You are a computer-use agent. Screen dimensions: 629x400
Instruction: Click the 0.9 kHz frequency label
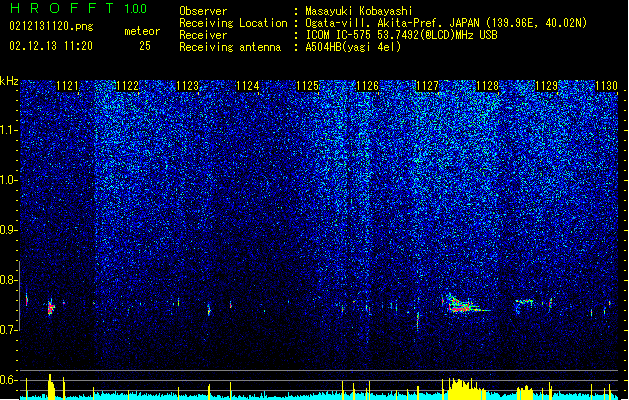(x=9, y=230)
